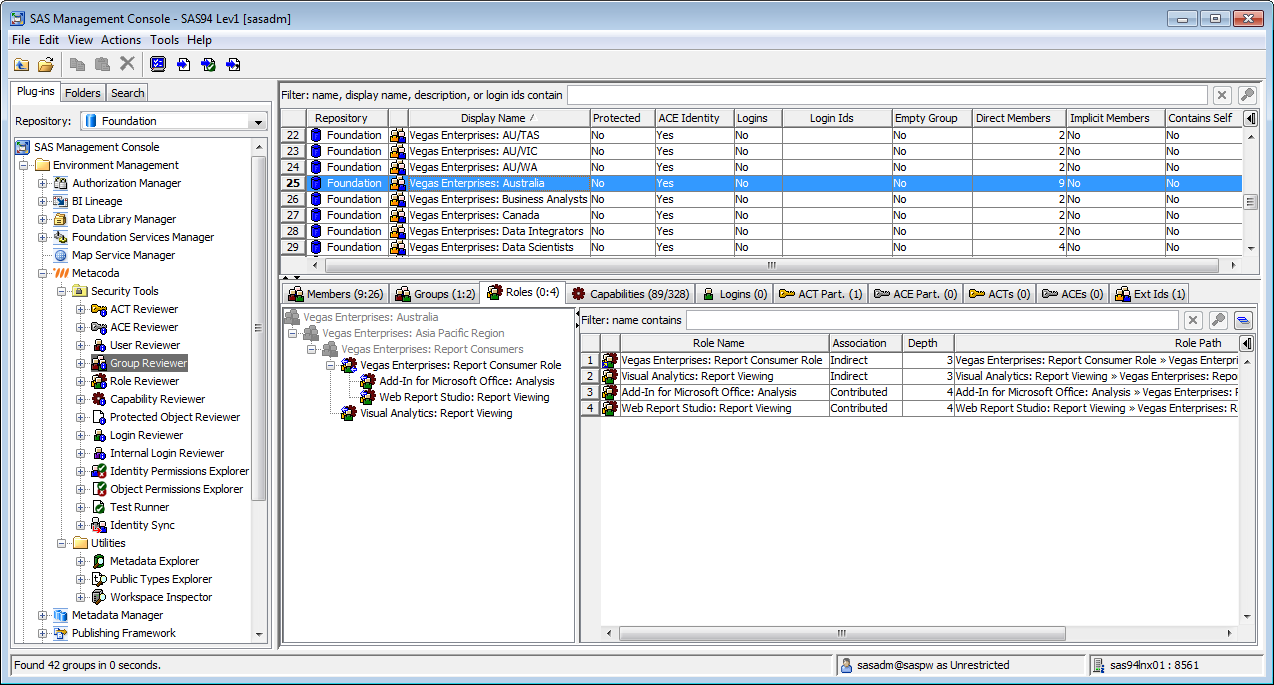This screenshot has height=685, width=1274.
Task: Click the group icon in row 25 Australia
Action: tap(398, 183)
